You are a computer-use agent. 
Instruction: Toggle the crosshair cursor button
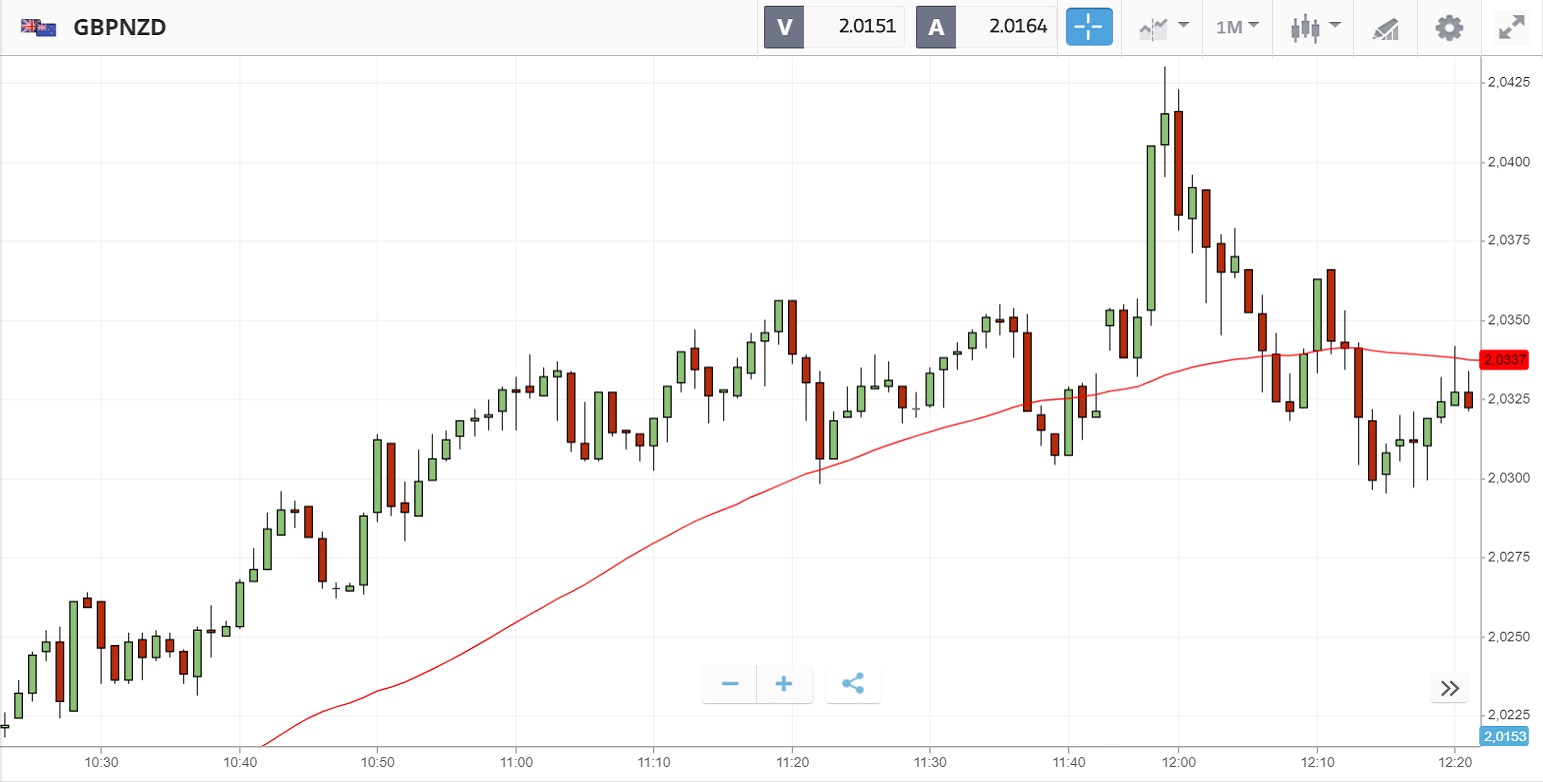pyautogui.click(x=1089, y=27)
